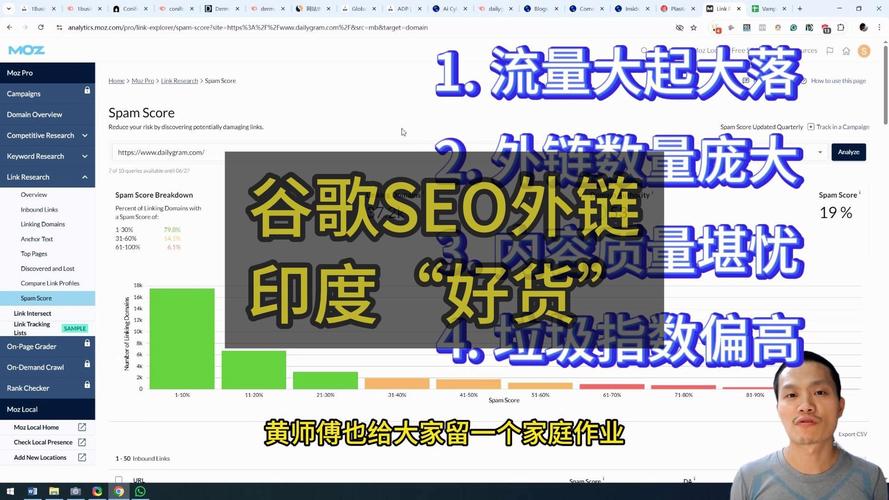This screenshot has height=500, width=889.
Task: Bookmark page with the star icon
Action: (x=693, y=27)
